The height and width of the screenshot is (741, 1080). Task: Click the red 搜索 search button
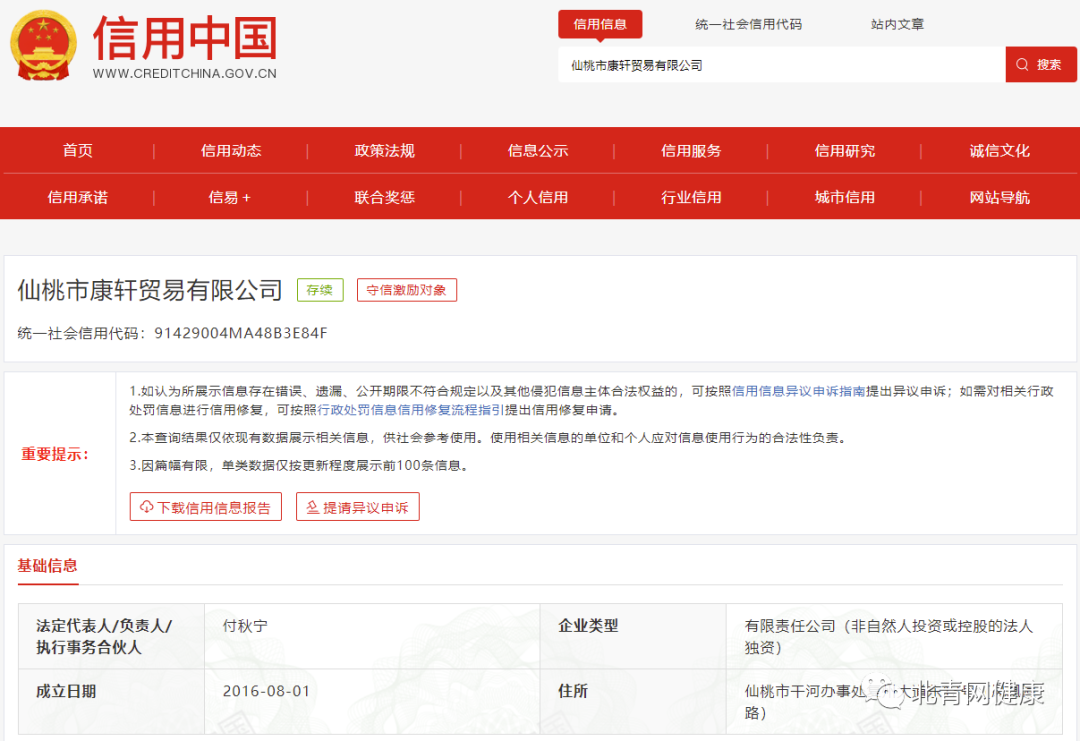[x=1040, y=63]
